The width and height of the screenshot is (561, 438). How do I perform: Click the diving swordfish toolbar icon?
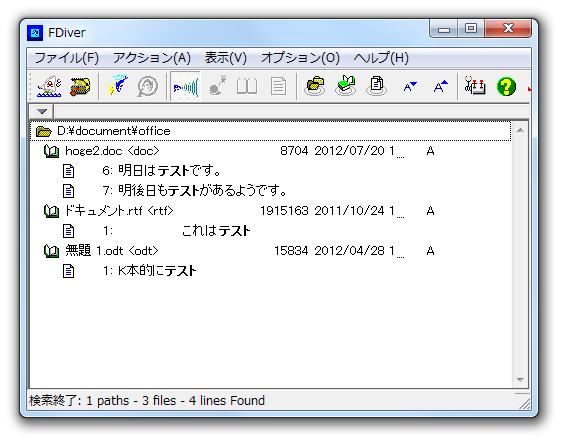[117, 86]
